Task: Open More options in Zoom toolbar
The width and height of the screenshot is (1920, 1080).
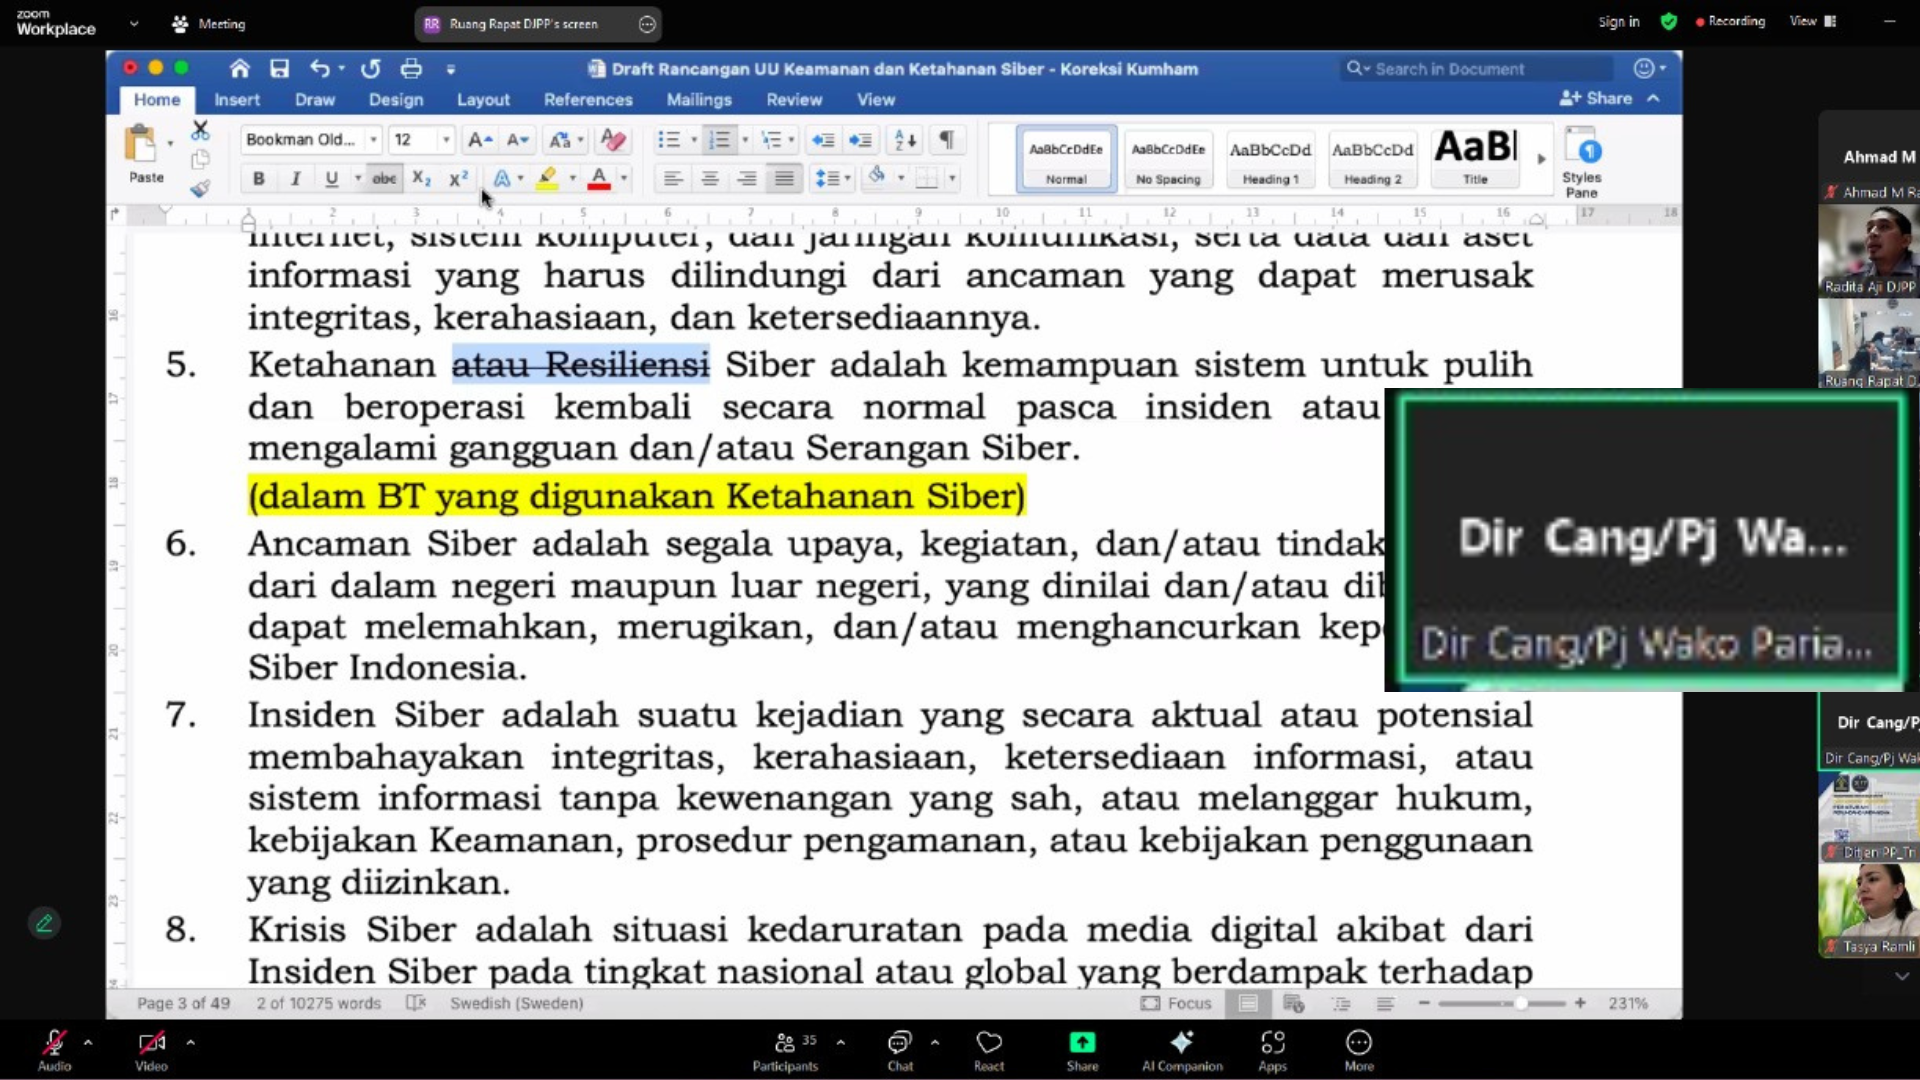Action: tap(1359, 1050)
